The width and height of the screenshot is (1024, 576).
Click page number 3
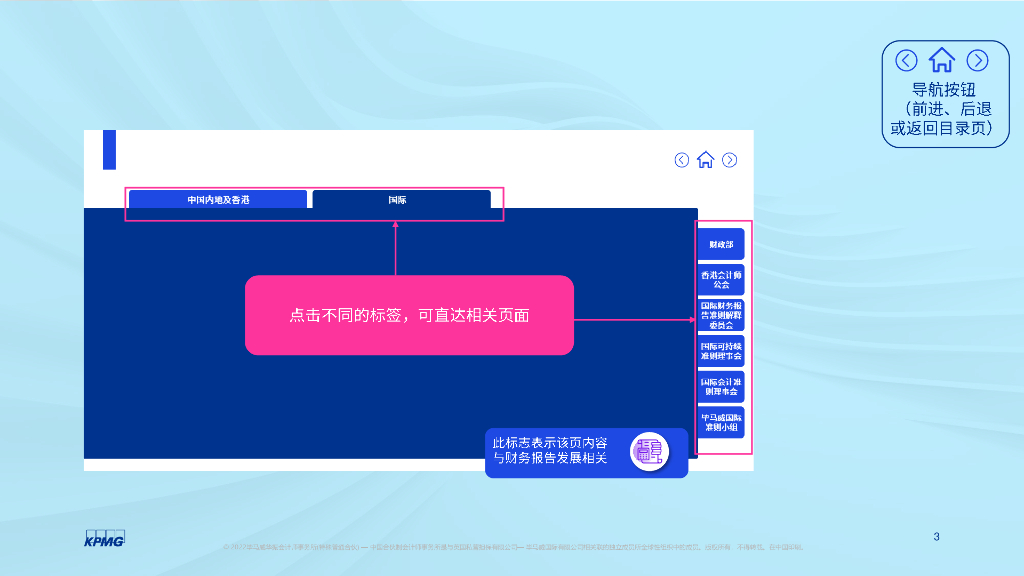point(936,537)
